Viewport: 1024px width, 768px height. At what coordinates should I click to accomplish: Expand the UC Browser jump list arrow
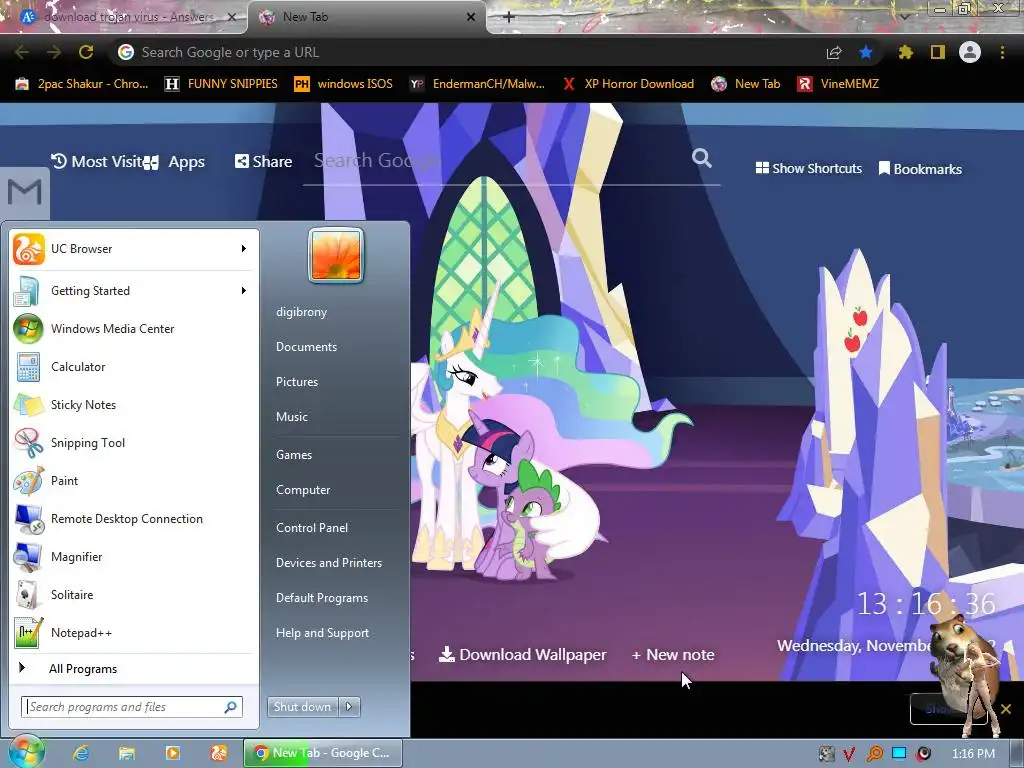[244, 249]
